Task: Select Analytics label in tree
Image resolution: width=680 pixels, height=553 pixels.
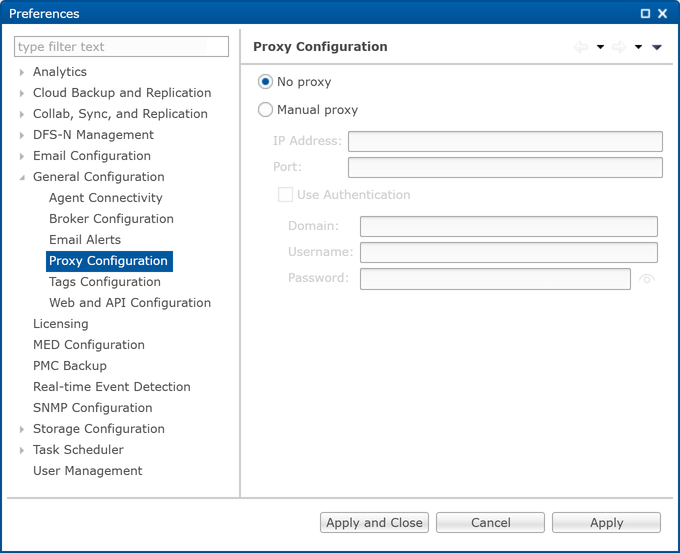Action: pos(60,72)
